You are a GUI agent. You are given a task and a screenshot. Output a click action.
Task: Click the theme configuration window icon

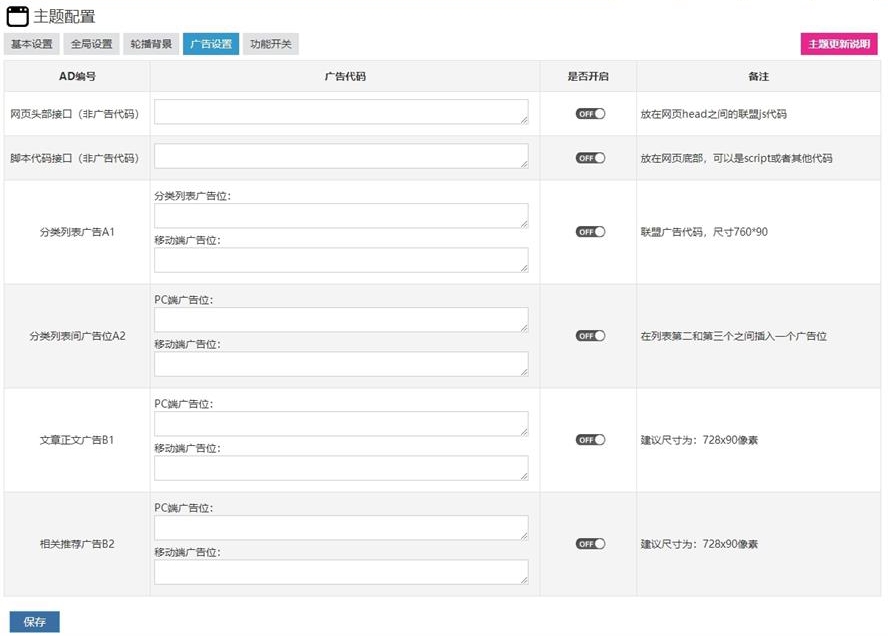(18, 17)
